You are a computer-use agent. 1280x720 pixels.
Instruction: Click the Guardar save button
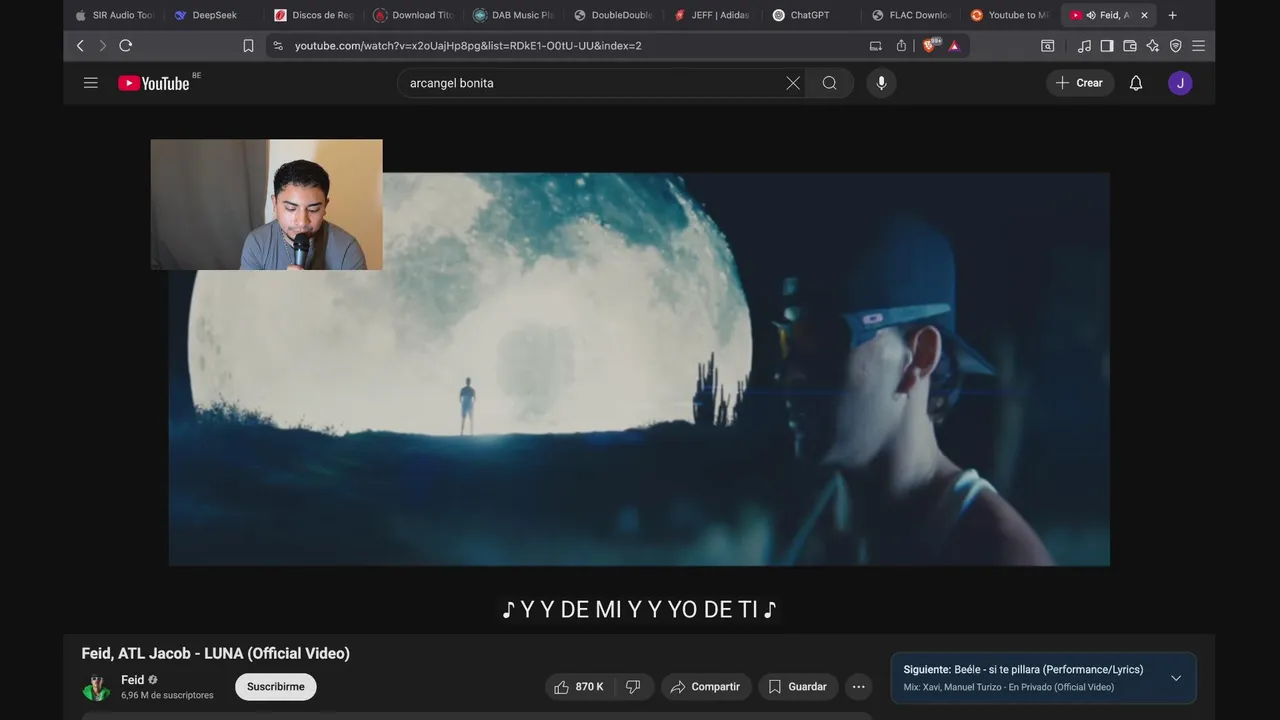click(798, 687)
